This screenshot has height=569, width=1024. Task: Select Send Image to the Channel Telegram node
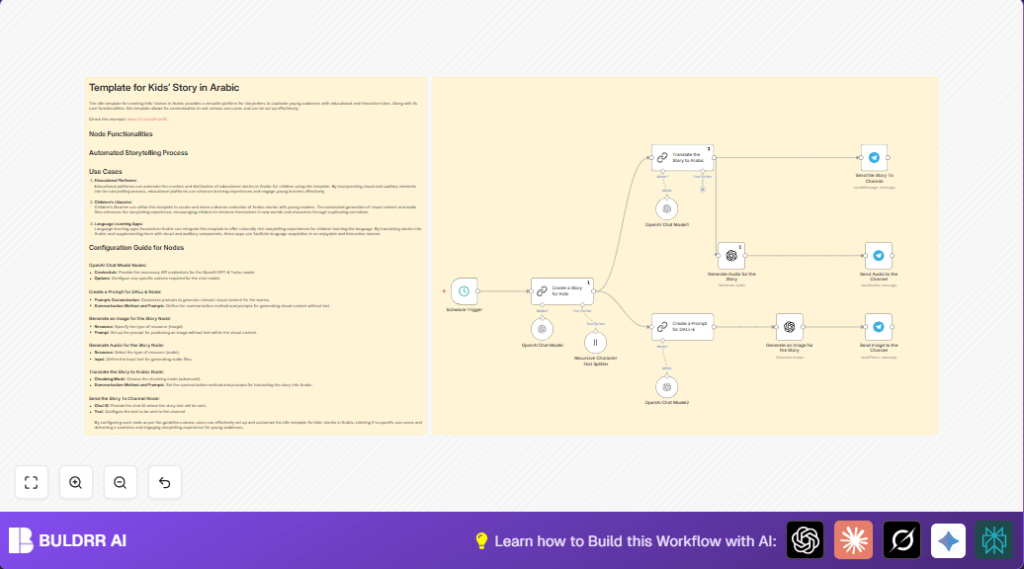(878, 327)
